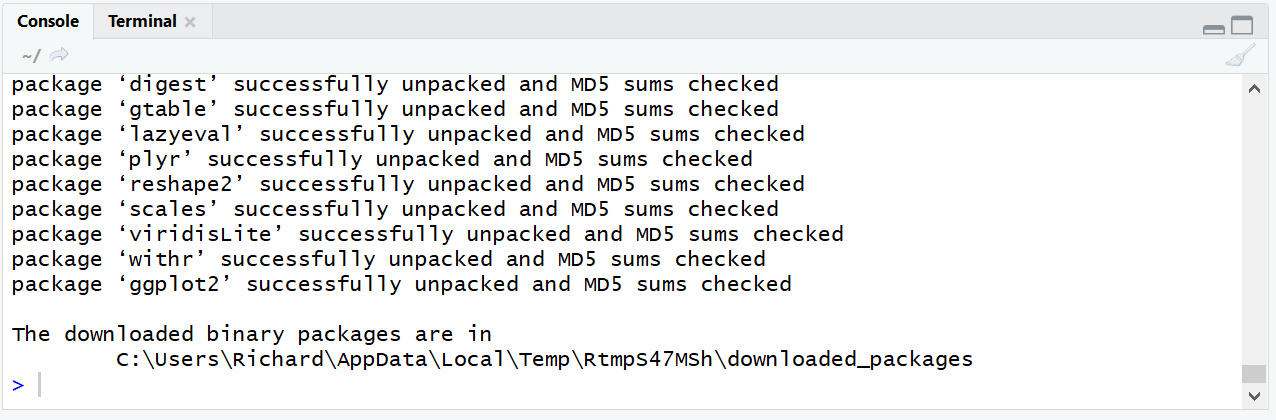
Task: Click the 'digest' package output line
Action: pyautogui.click(x=395, y=84)
